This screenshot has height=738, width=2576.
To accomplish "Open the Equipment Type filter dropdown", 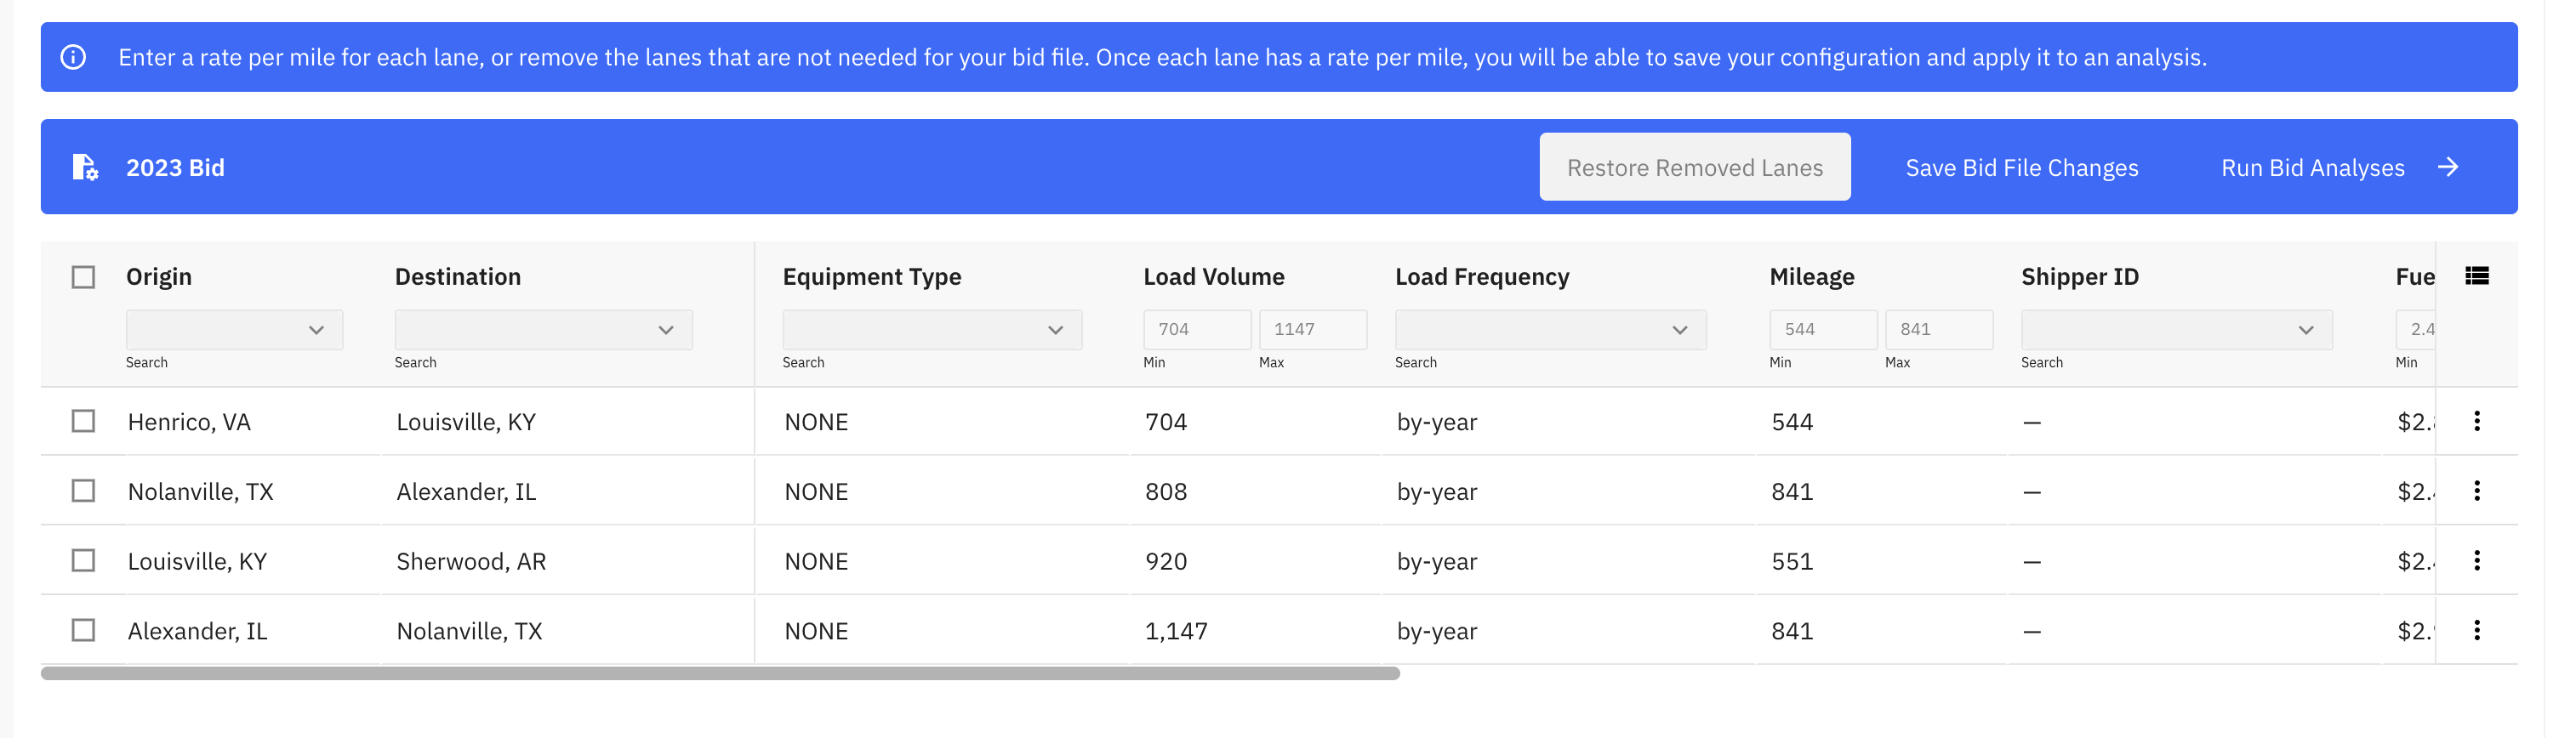I will click(x=932, y=330).
